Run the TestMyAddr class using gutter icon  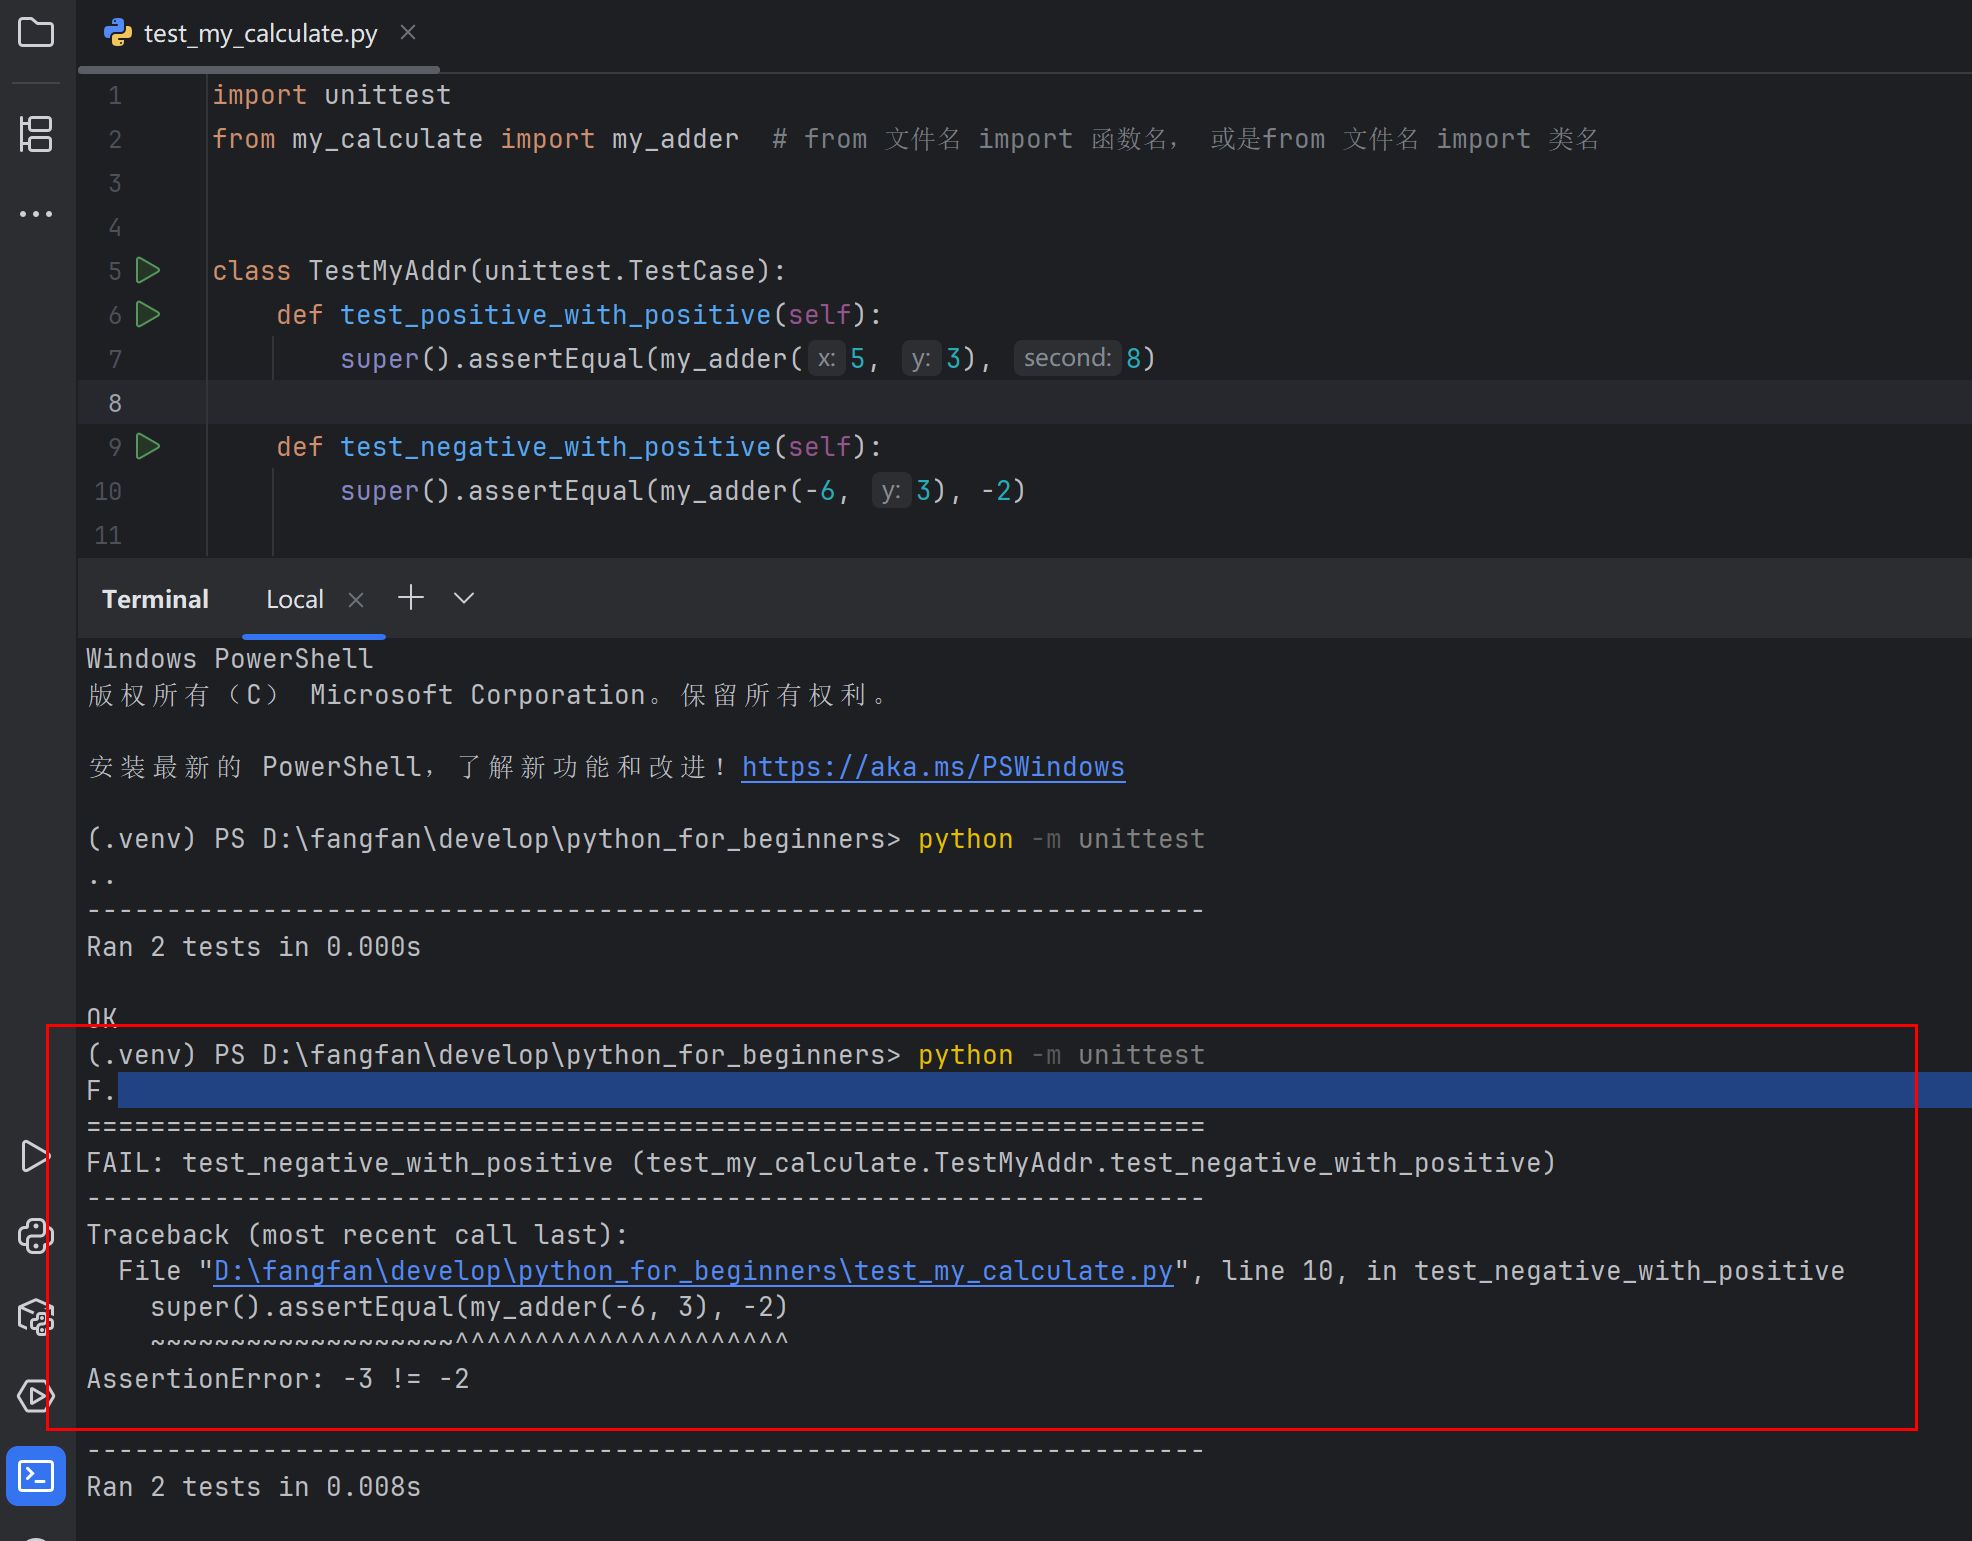148,270
